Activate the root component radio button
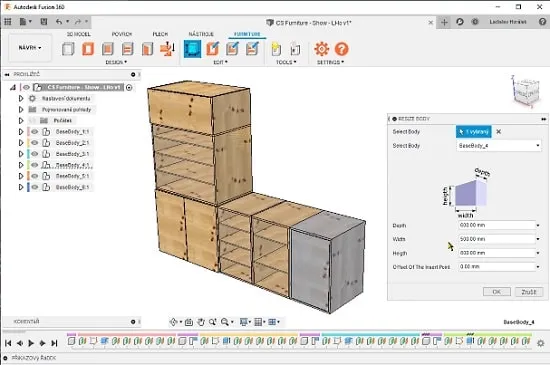550x365 pixels. 129,87
